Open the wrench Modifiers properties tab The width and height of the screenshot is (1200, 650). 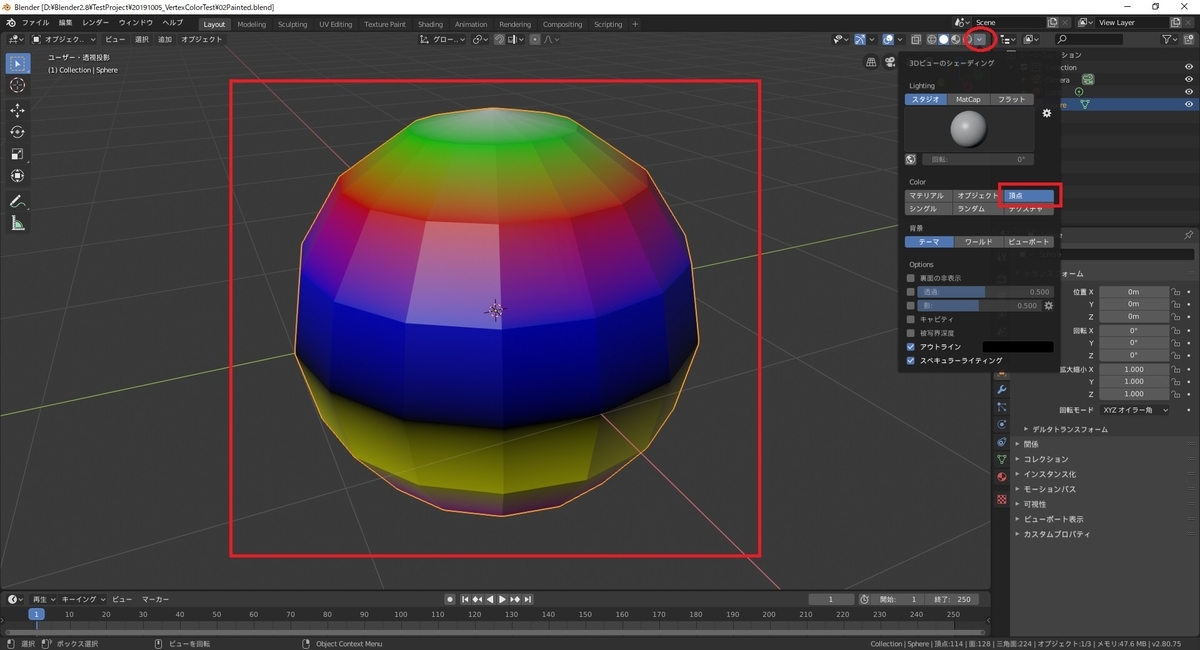tap(1002, 388)
